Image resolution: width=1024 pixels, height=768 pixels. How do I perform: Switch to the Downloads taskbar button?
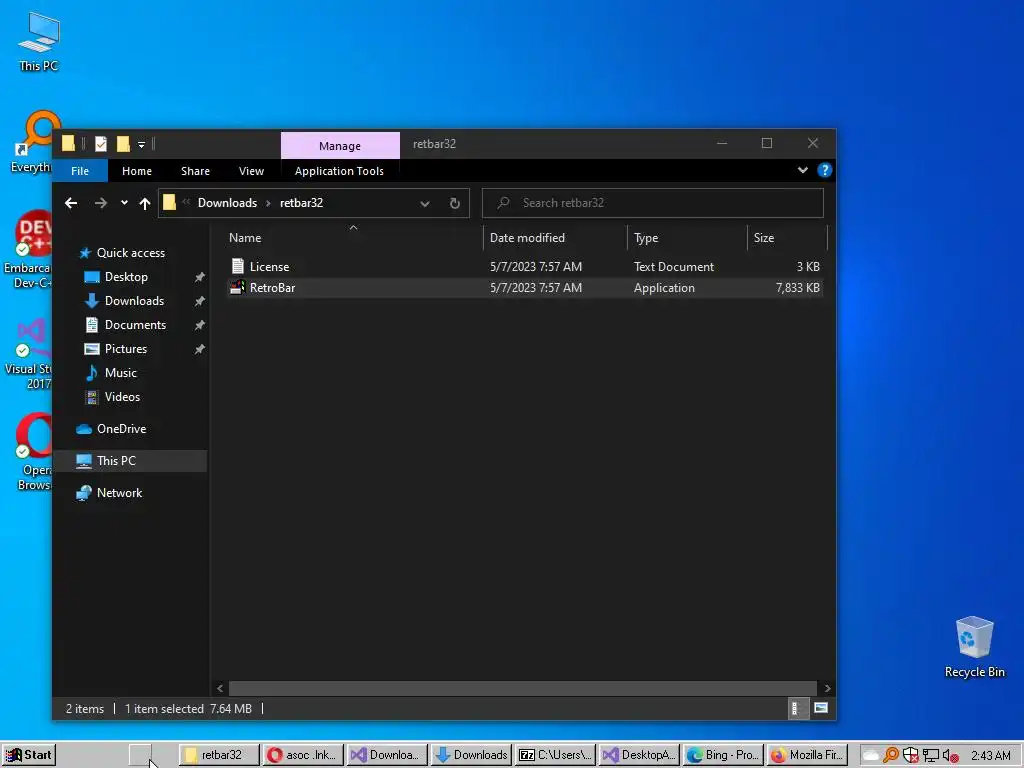point(472,755)
